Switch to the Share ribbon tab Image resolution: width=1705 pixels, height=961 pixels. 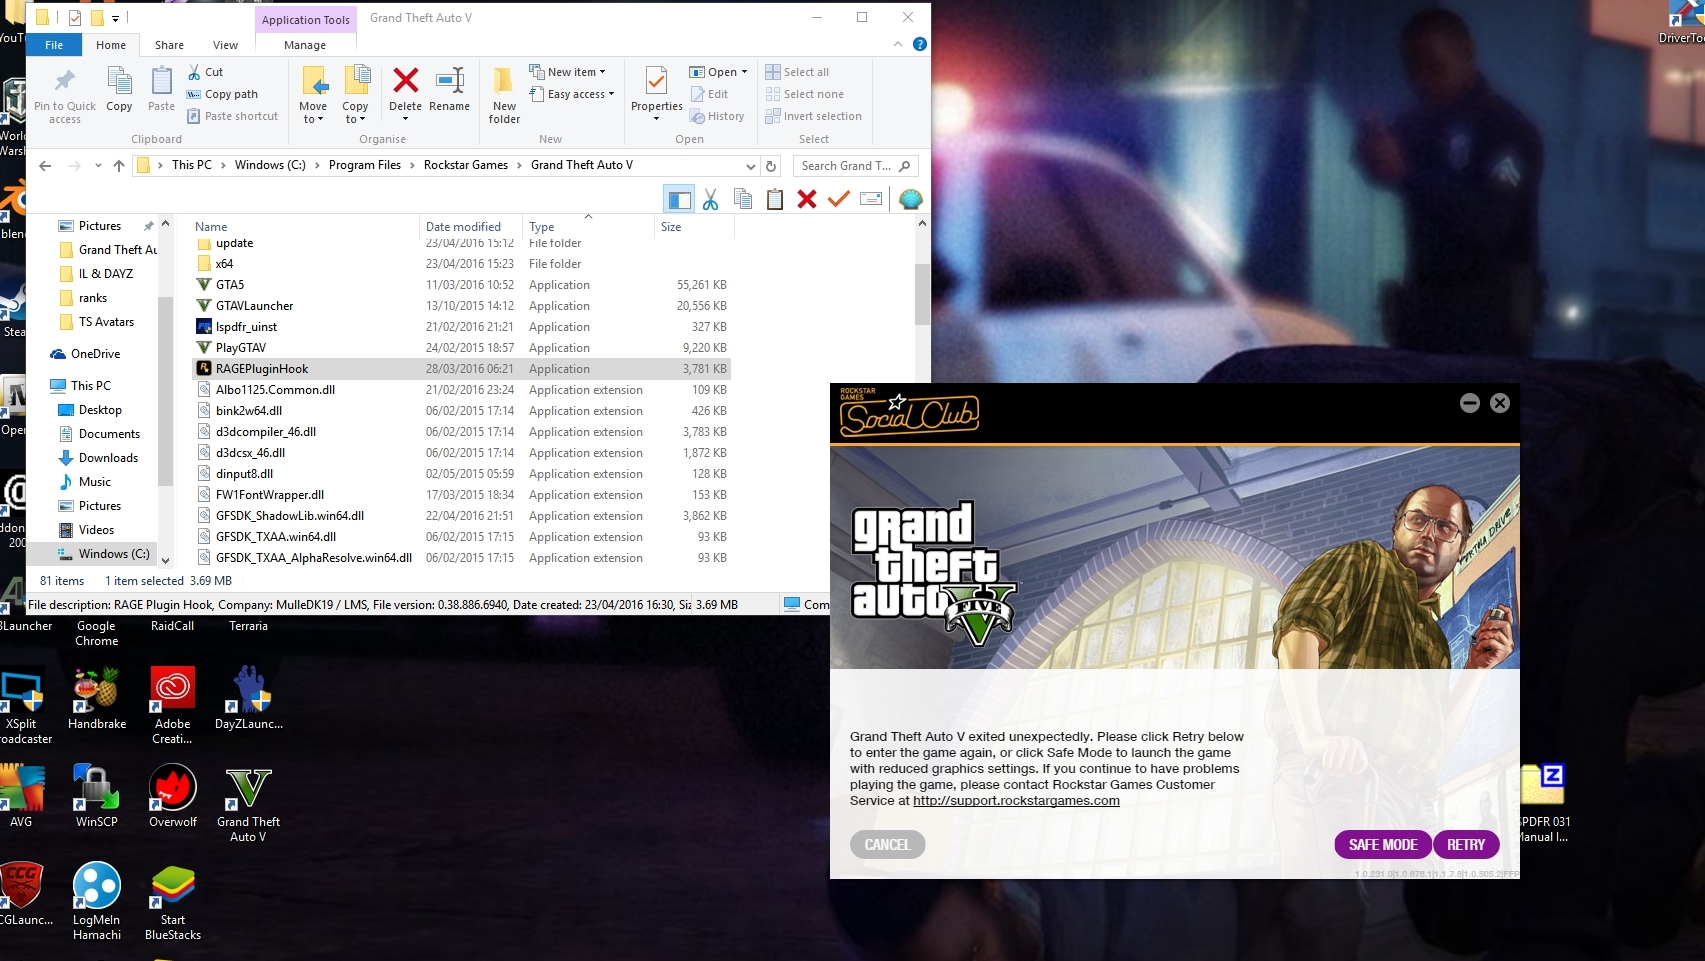pyautogui.click(x=169, y=45)
